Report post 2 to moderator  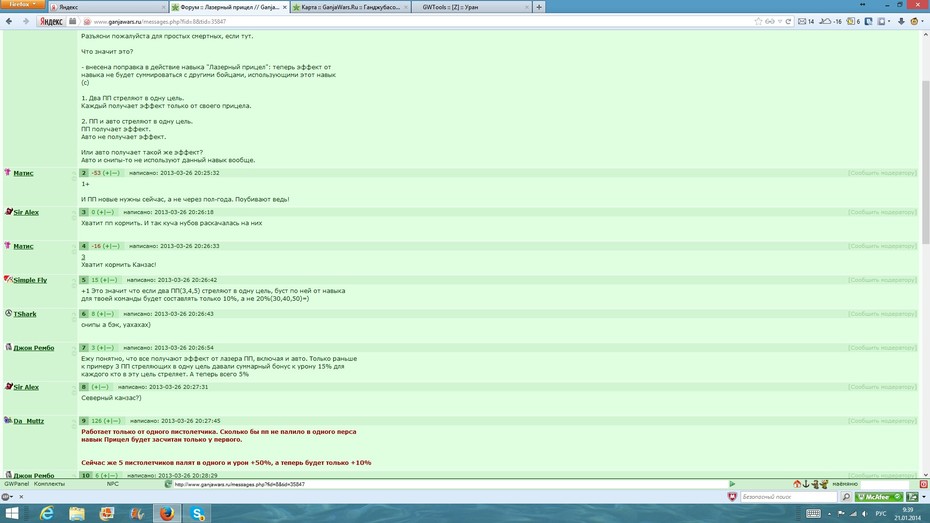882,173
